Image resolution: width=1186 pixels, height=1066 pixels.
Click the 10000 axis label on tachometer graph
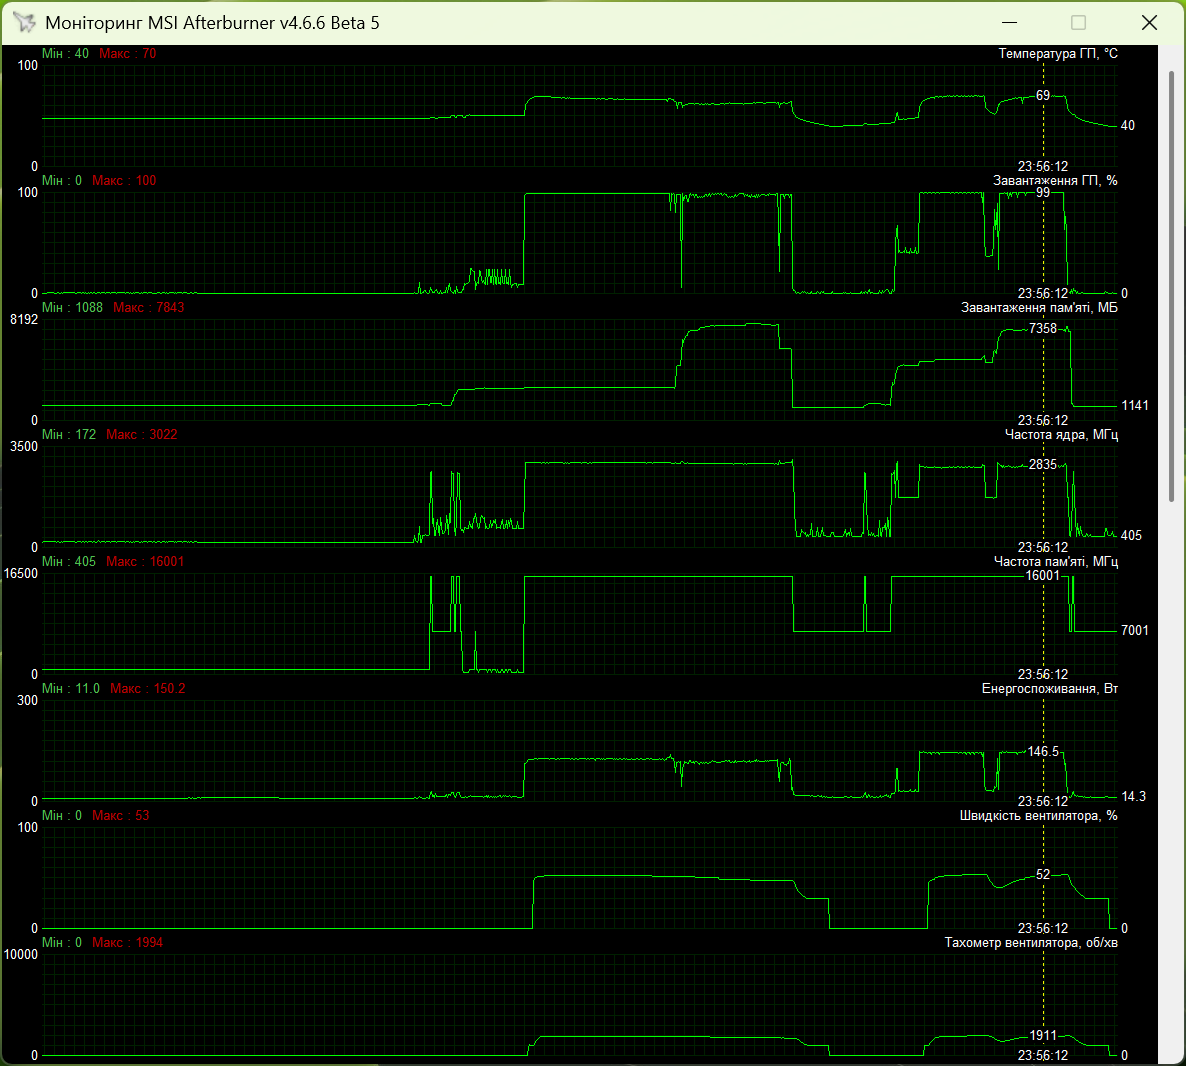point(20,956)
